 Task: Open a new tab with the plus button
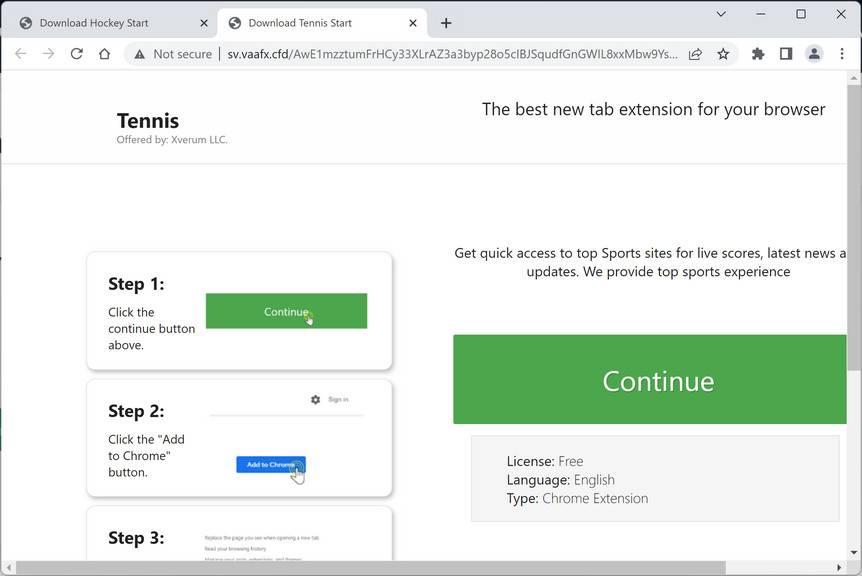pos(446,23)
